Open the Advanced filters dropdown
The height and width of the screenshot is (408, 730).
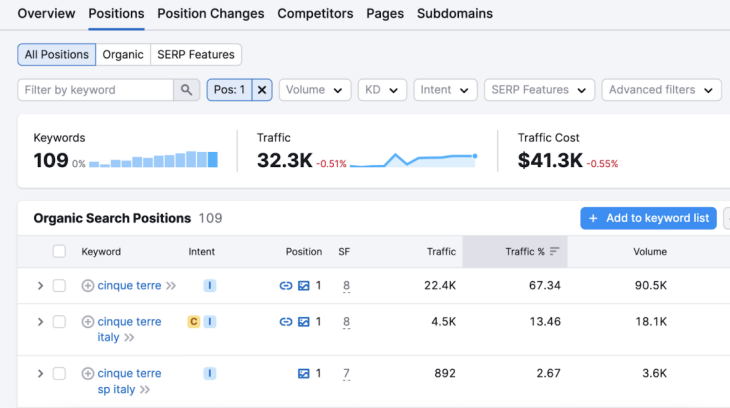point(661,90)
